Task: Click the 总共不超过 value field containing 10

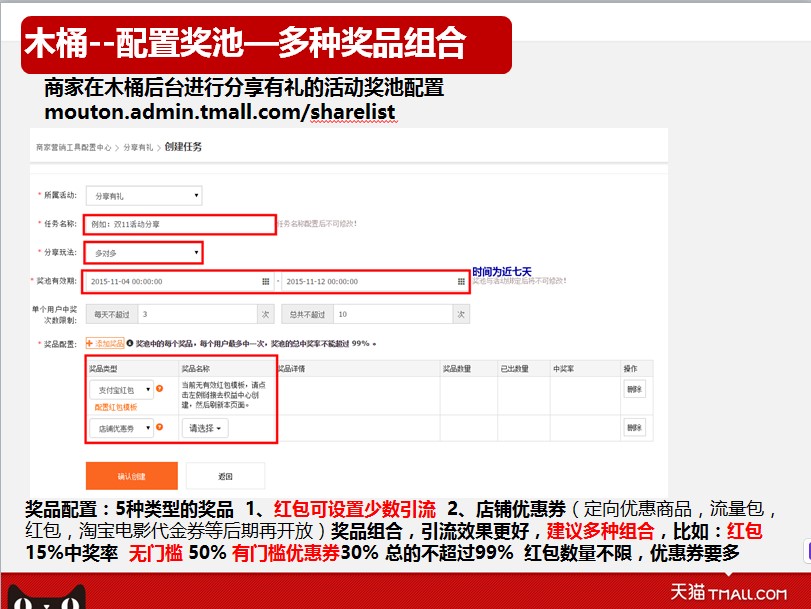Action: [x=393, y=314]
